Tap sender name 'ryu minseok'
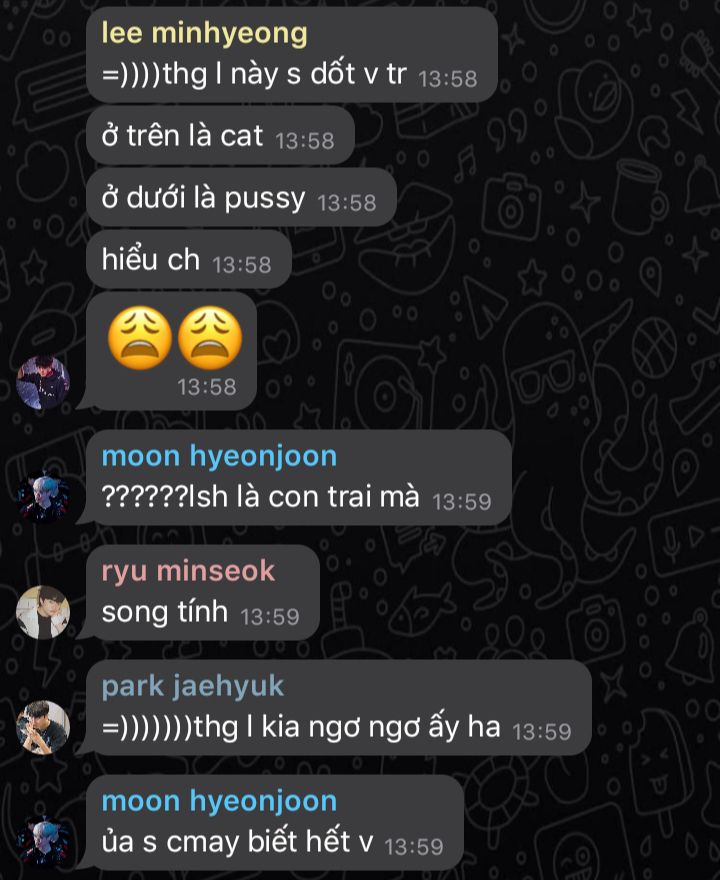Viewport: 720px width, 880px height. pos(188,571)
